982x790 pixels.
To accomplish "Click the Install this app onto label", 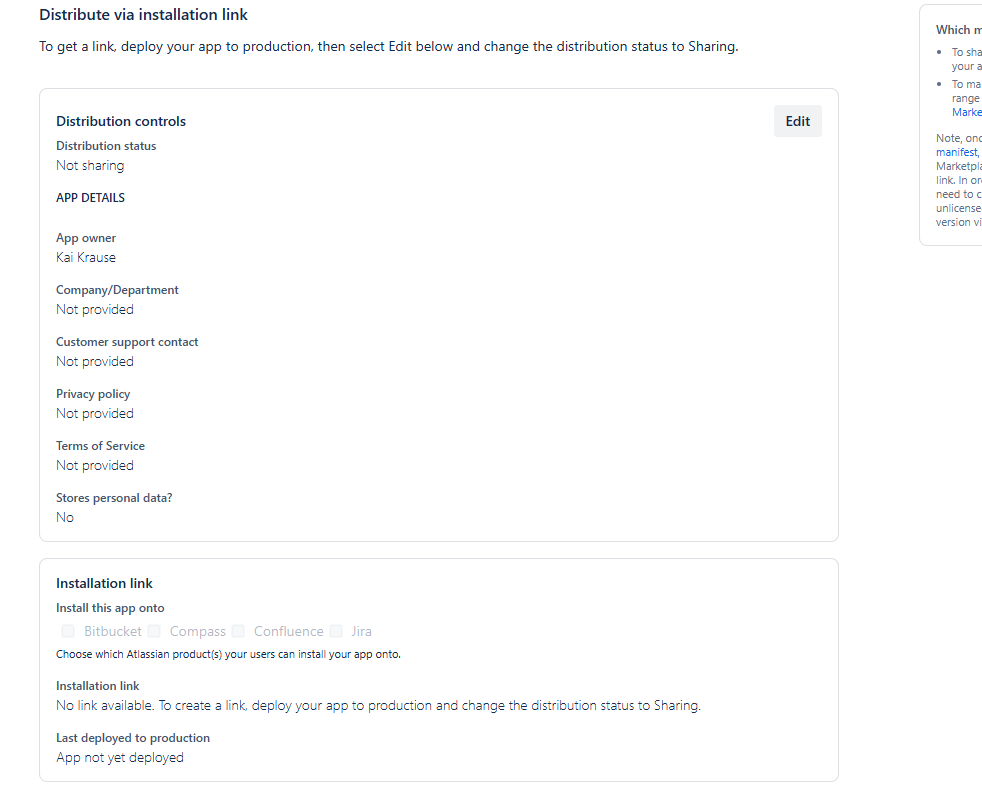I will tap(110, 607).
